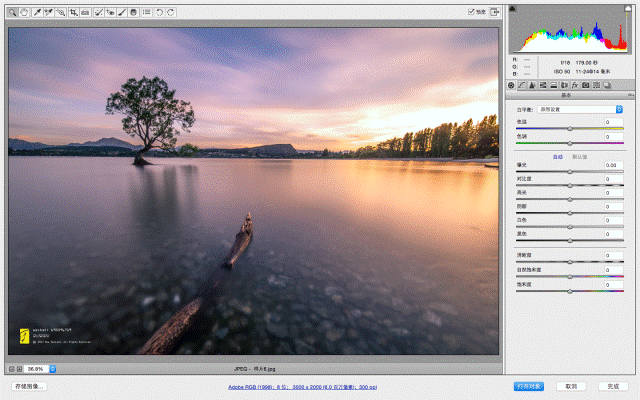
Task: Toggle shadow clipping warning in histogram
Action: [513, 10]
